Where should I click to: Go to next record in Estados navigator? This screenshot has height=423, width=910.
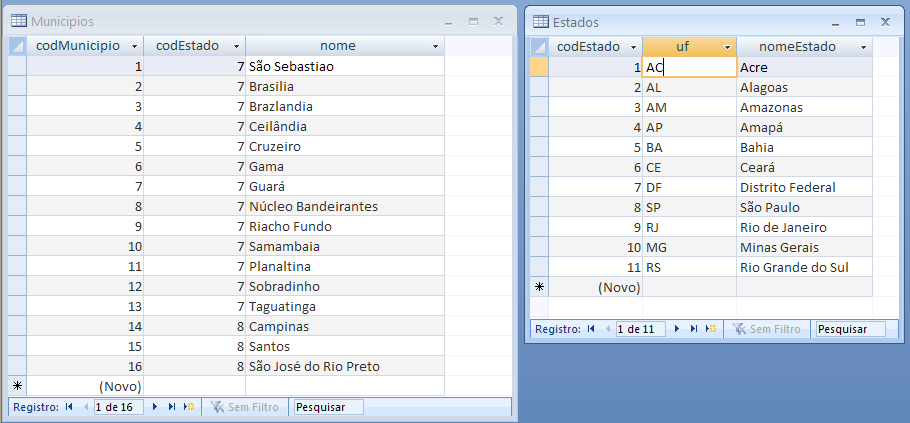(x=677, y=329)
